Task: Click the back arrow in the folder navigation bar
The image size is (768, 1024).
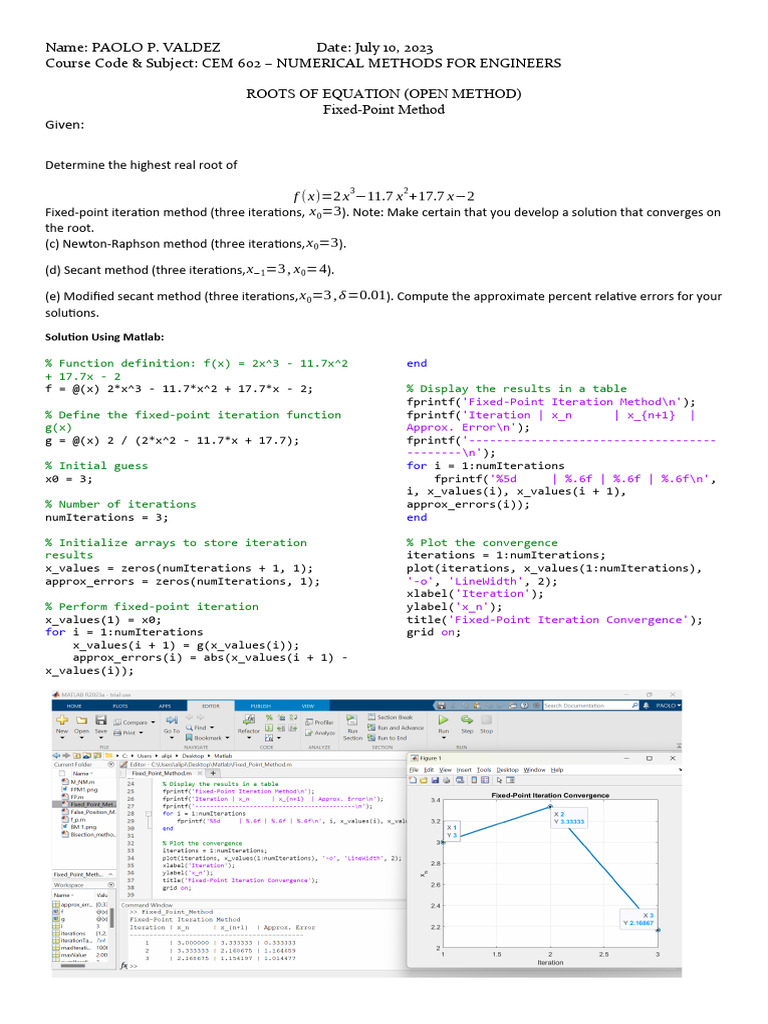Action: [x=57, y=756]
